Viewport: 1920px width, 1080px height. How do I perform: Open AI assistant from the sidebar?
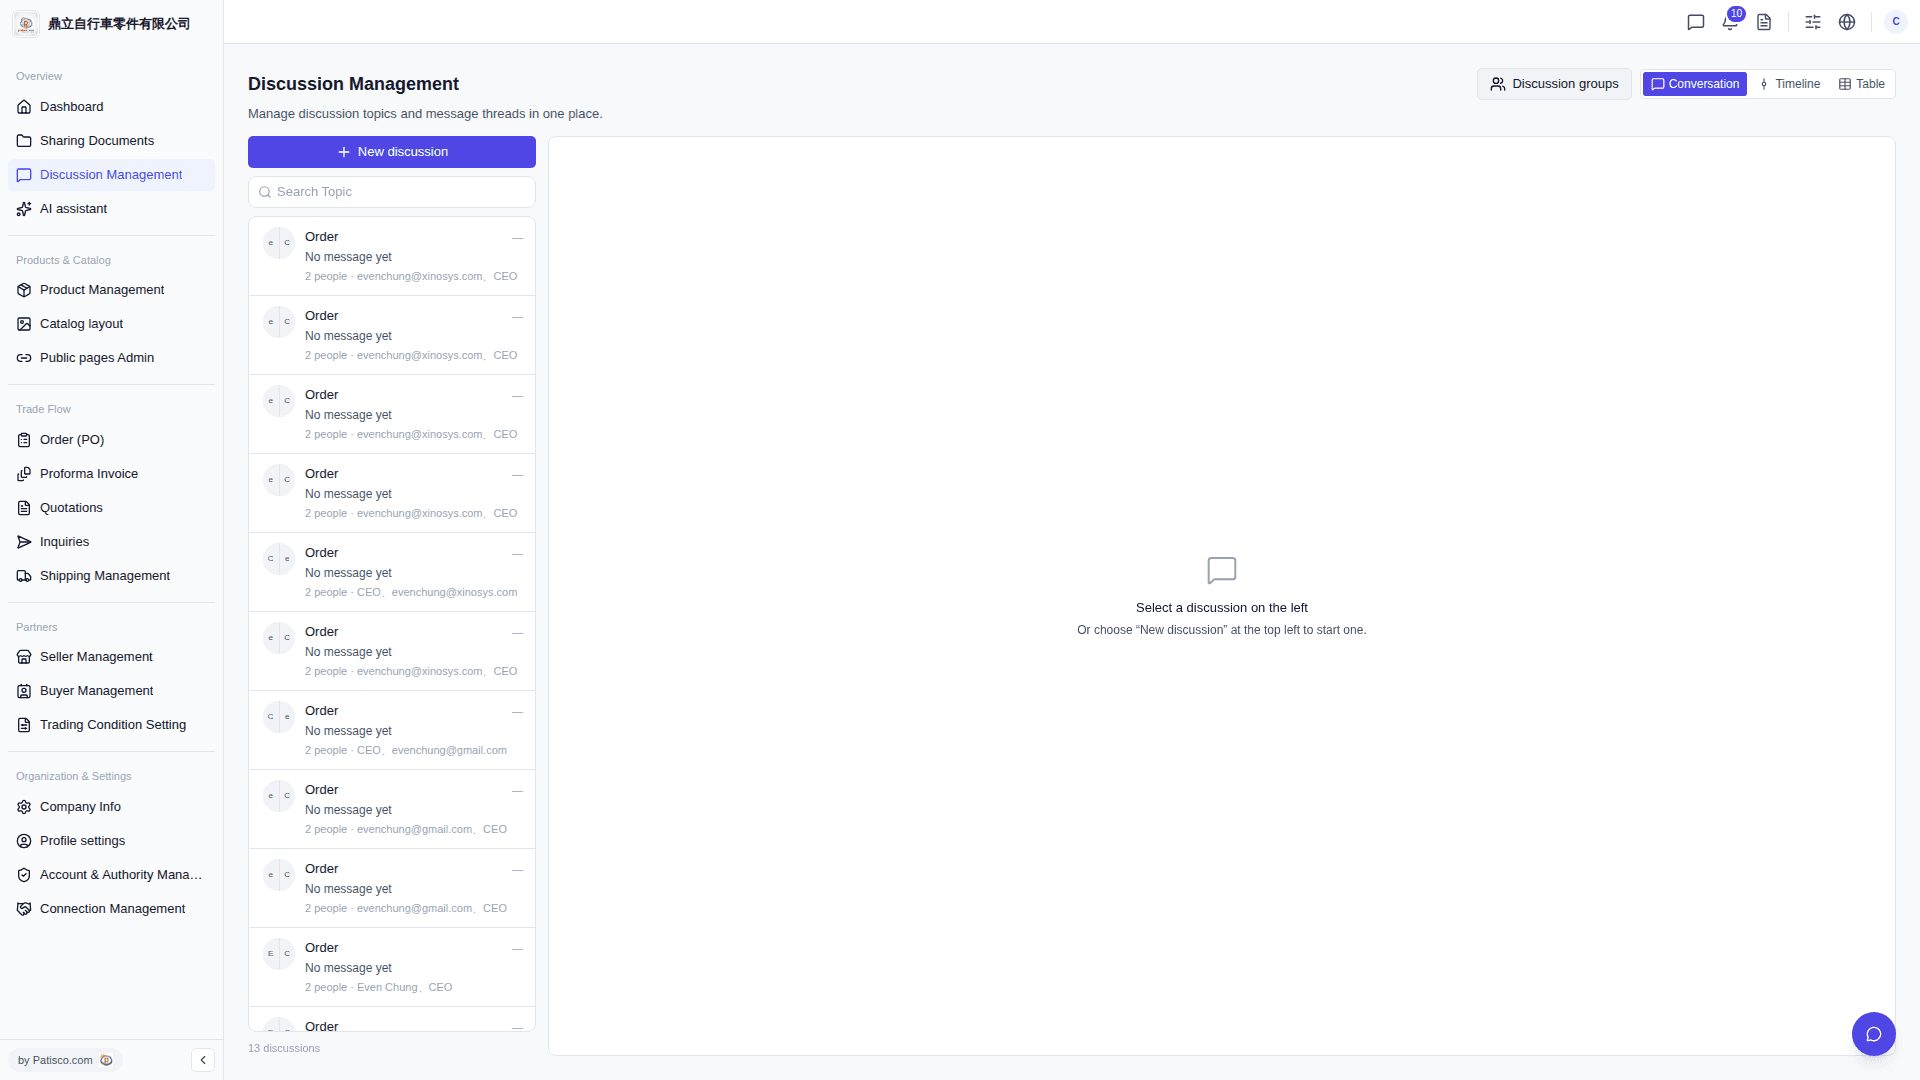click(x=111, y=209)
